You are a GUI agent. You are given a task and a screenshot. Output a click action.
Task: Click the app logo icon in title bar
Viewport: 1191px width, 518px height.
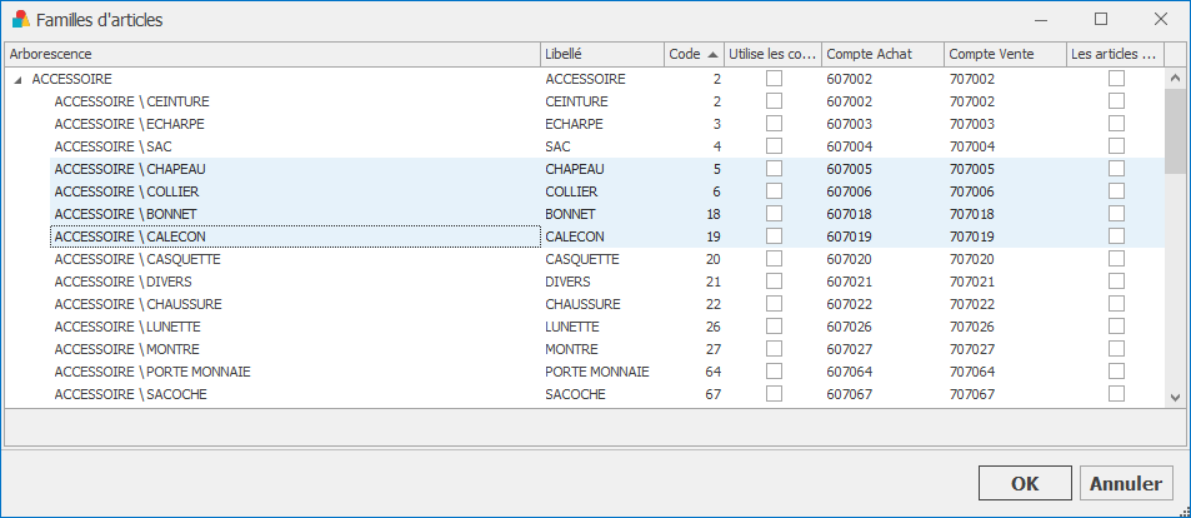click(x=21, y=20)
